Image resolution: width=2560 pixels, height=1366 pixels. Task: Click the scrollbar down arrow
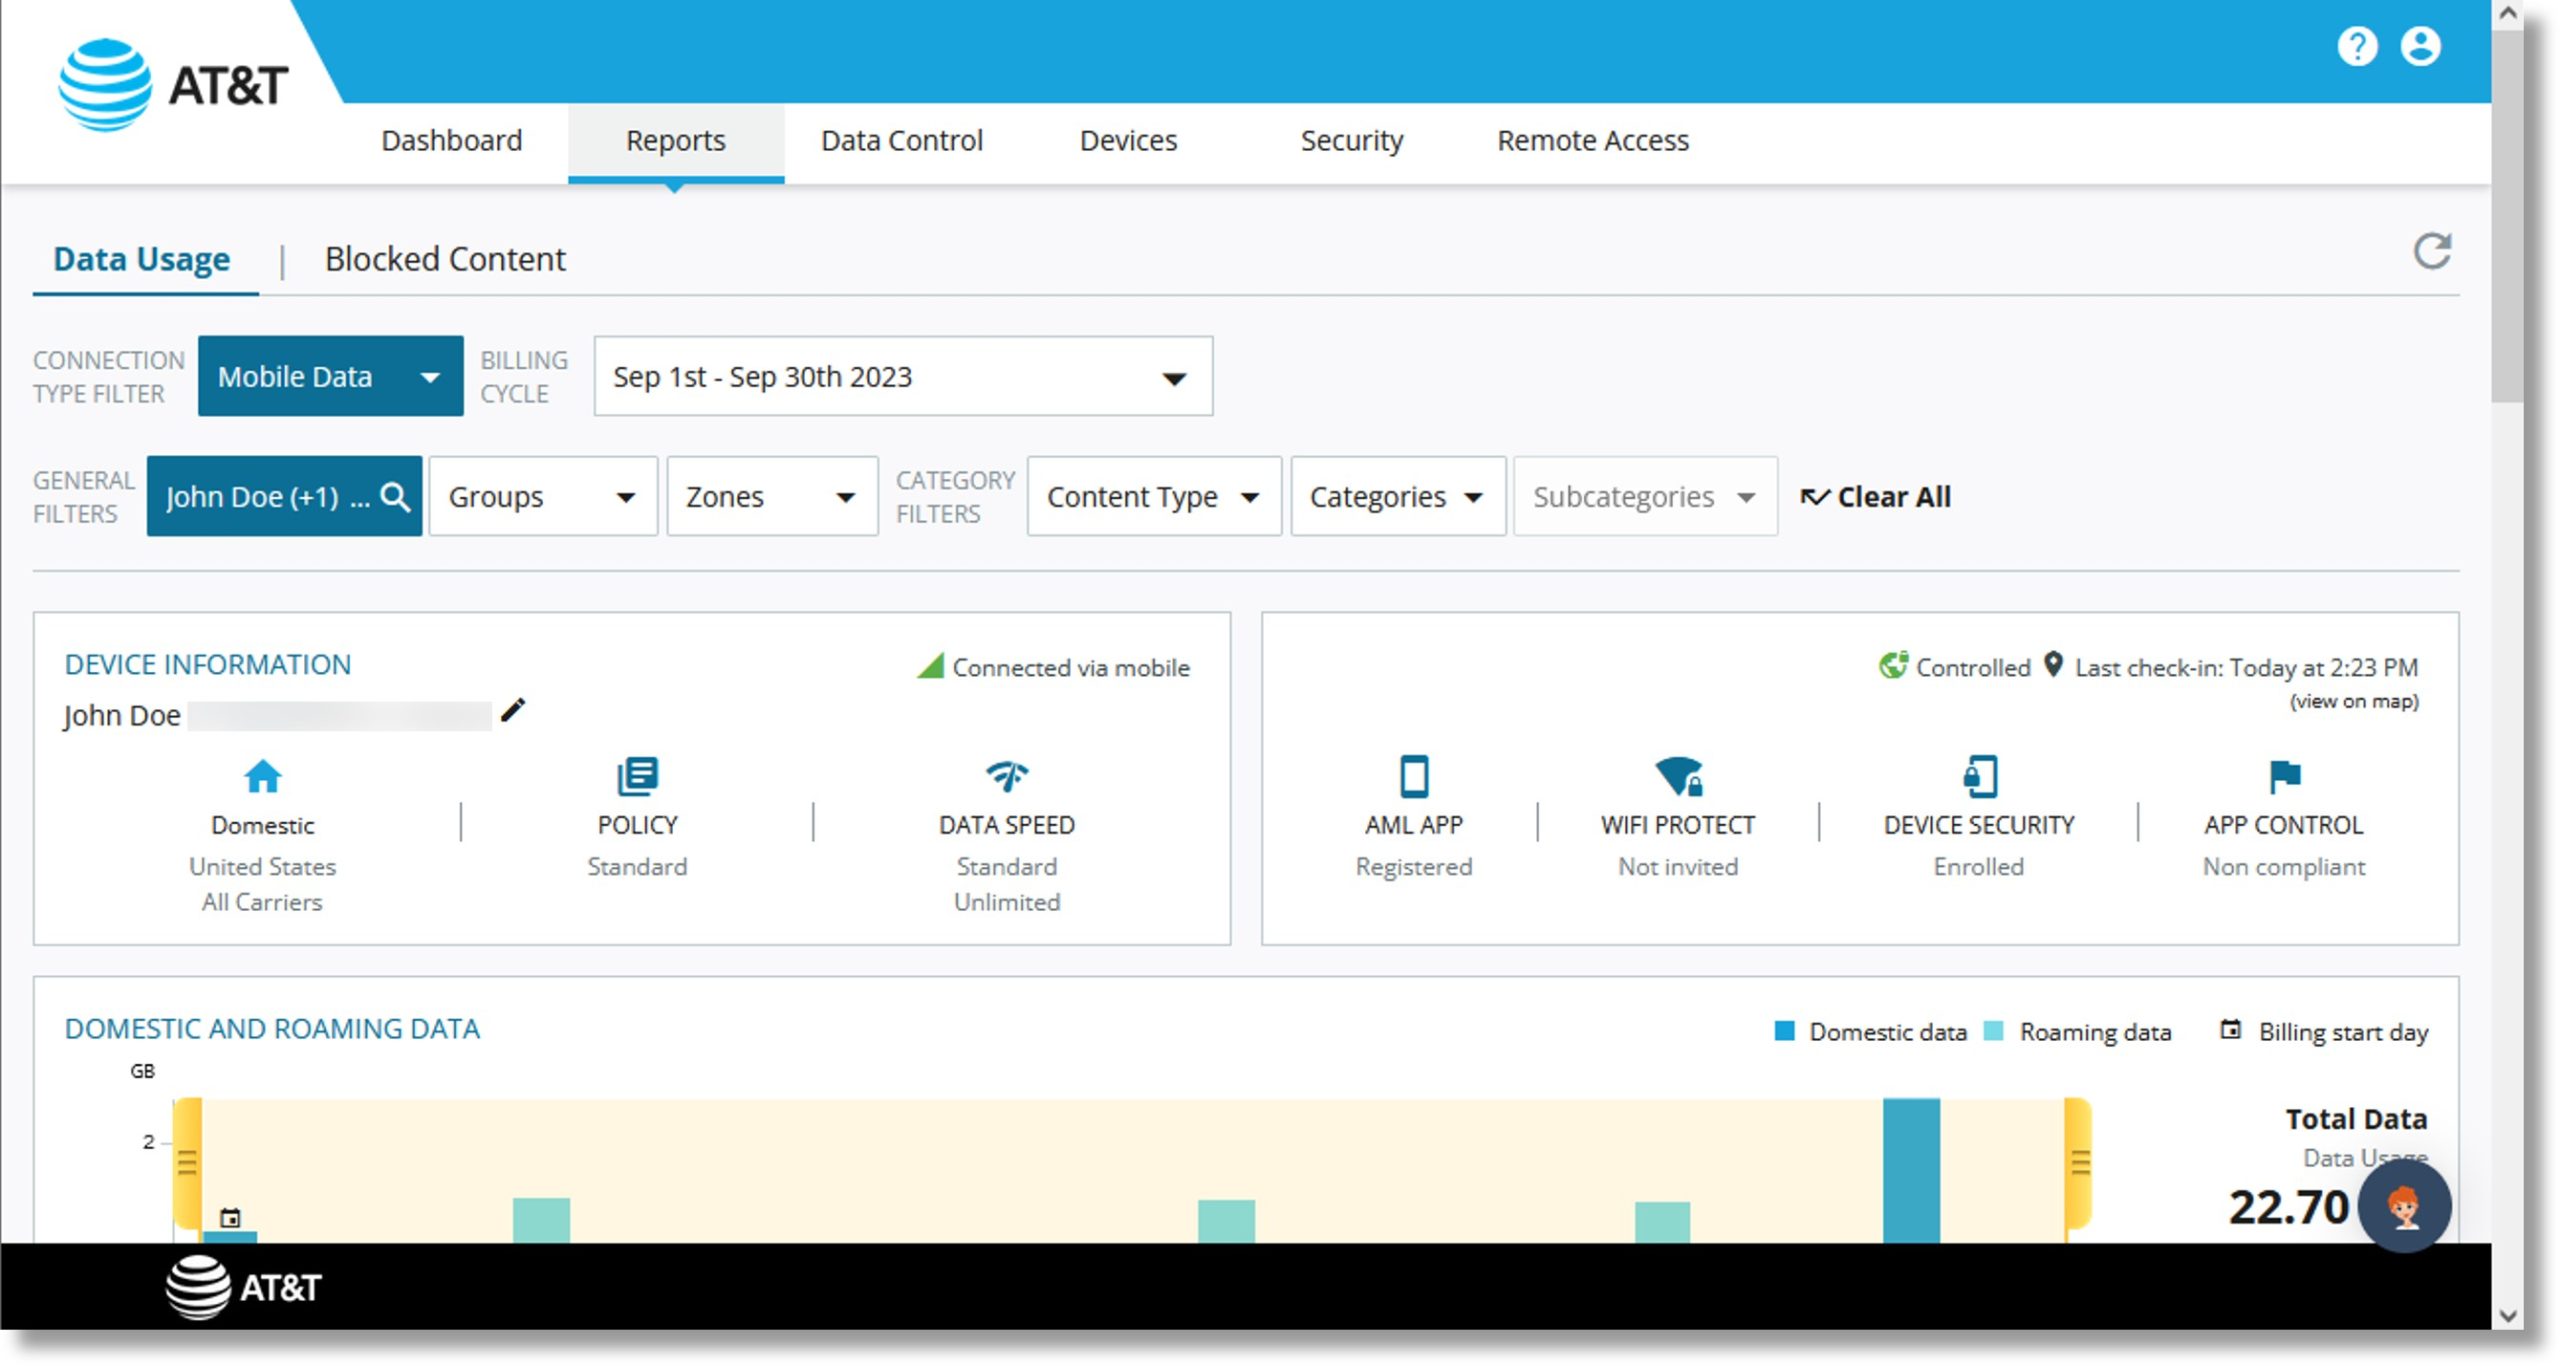coord(2507,1315)
